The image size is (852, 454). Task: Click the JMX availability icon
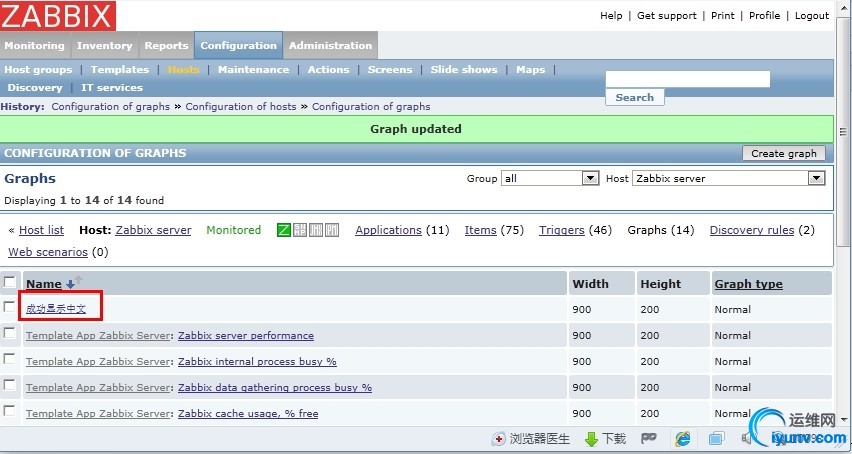pyautogui.click(x=316, y=230)
